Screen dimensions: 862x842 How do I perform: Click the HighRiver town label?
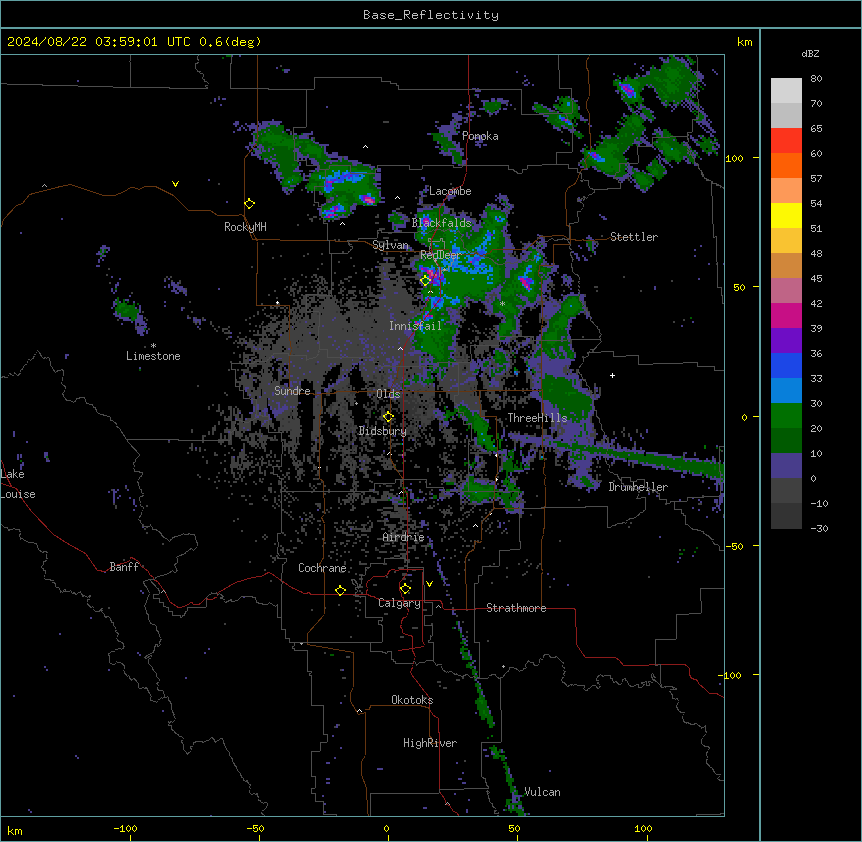[430, 743]
